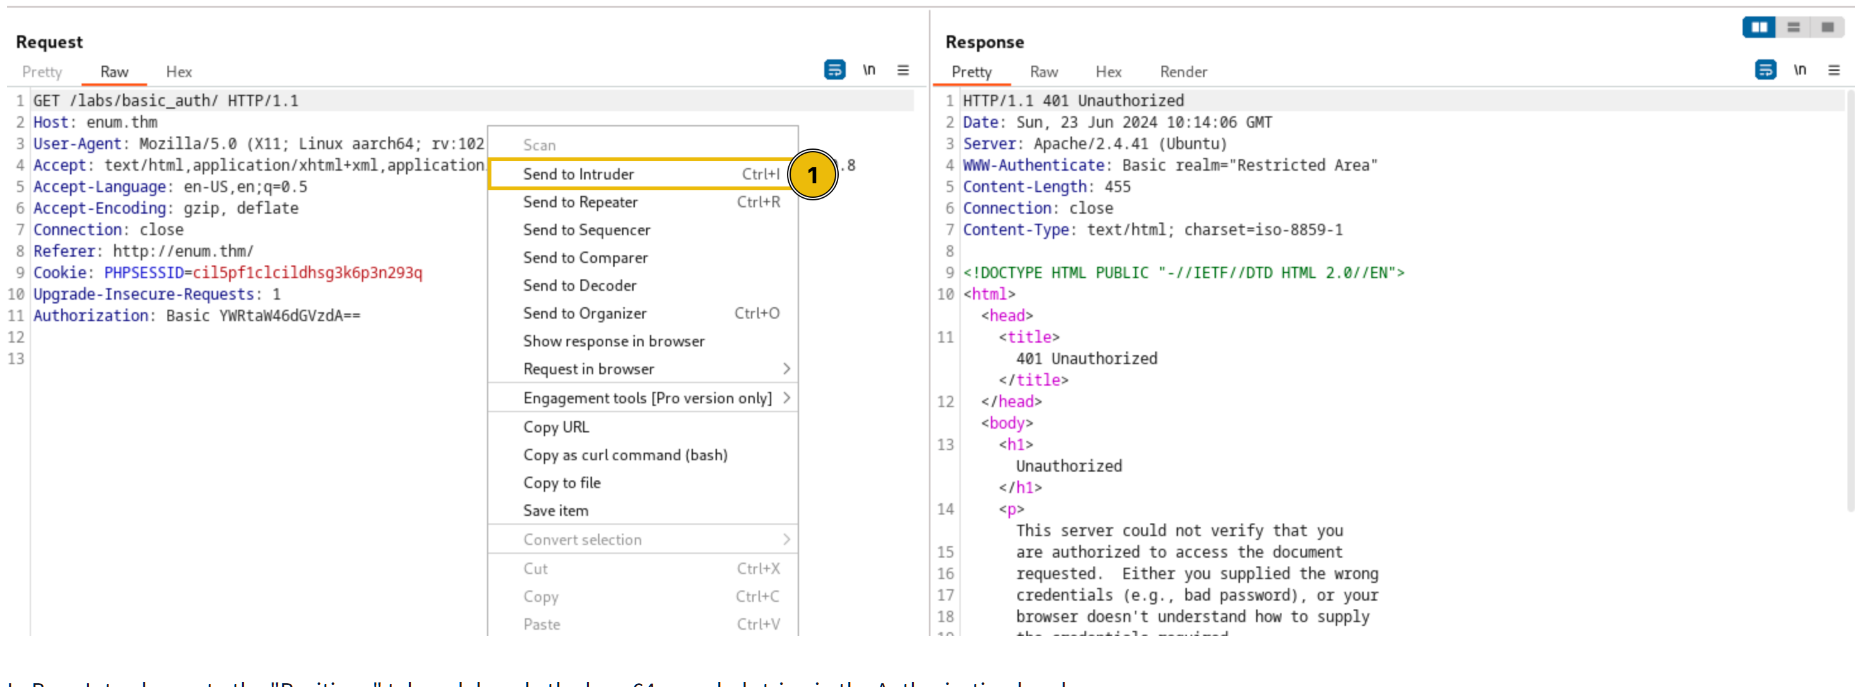
Task: Switch to side-by-side split layout
Action: [x=1759, y=27]
